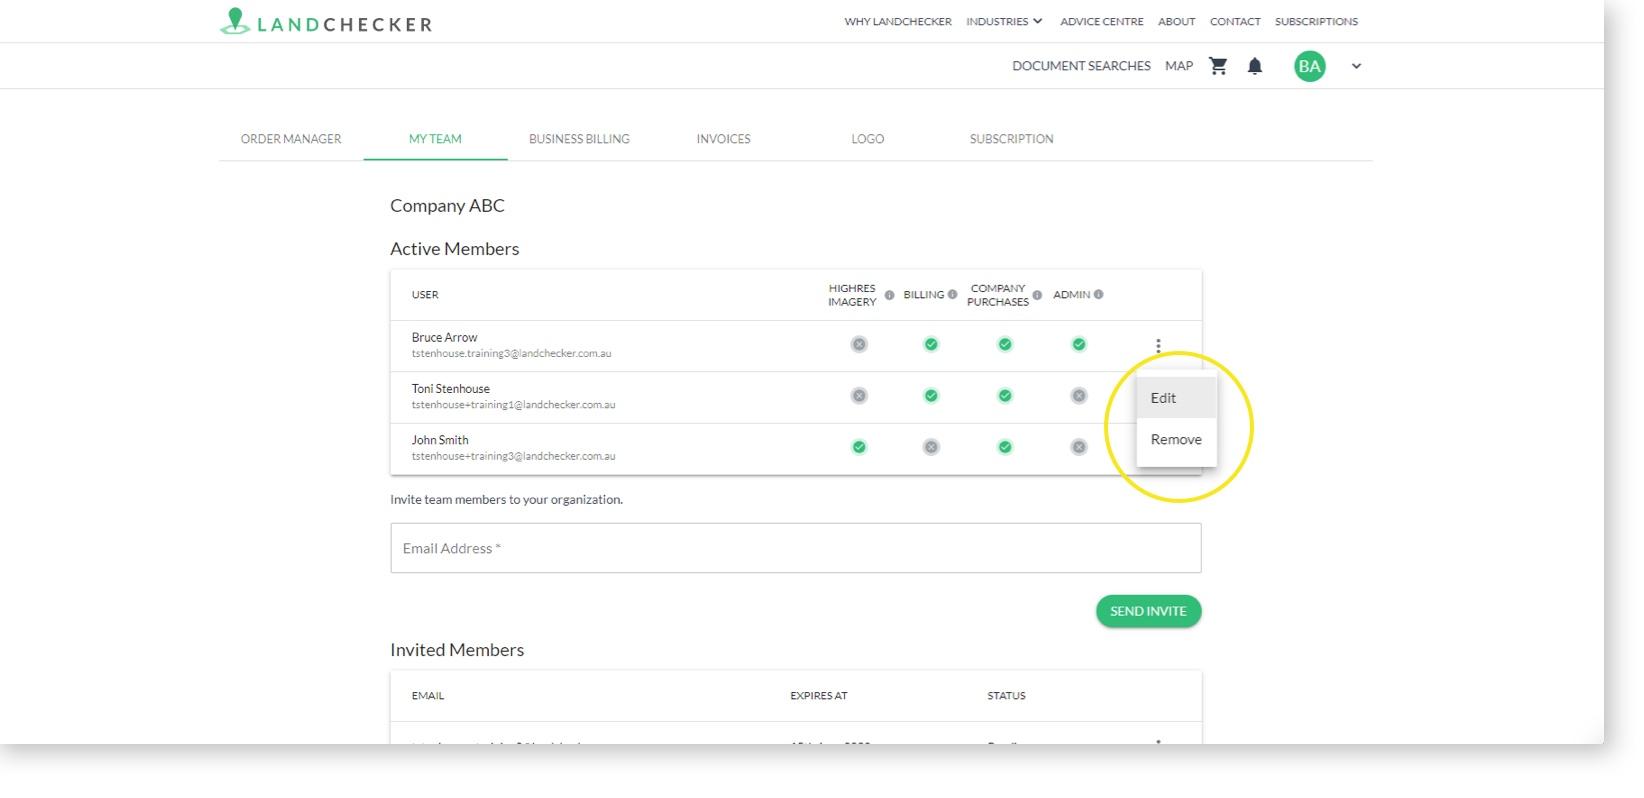Toggle Bruce Arrow Billing status

click(931, 344)
